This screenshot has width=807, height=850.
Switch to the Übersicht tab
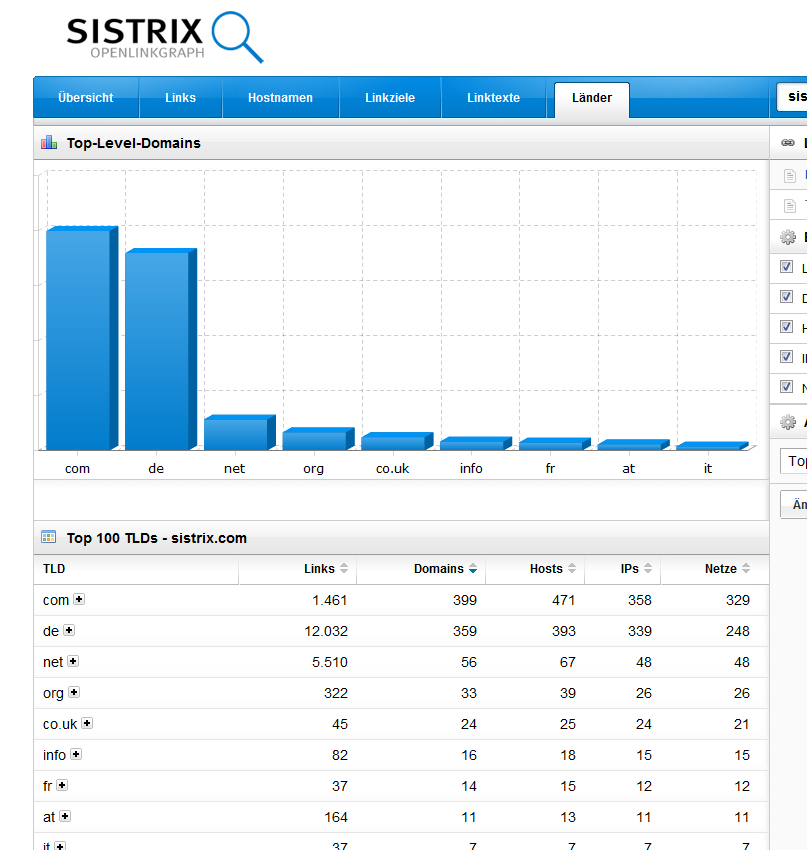pos(86,98)
